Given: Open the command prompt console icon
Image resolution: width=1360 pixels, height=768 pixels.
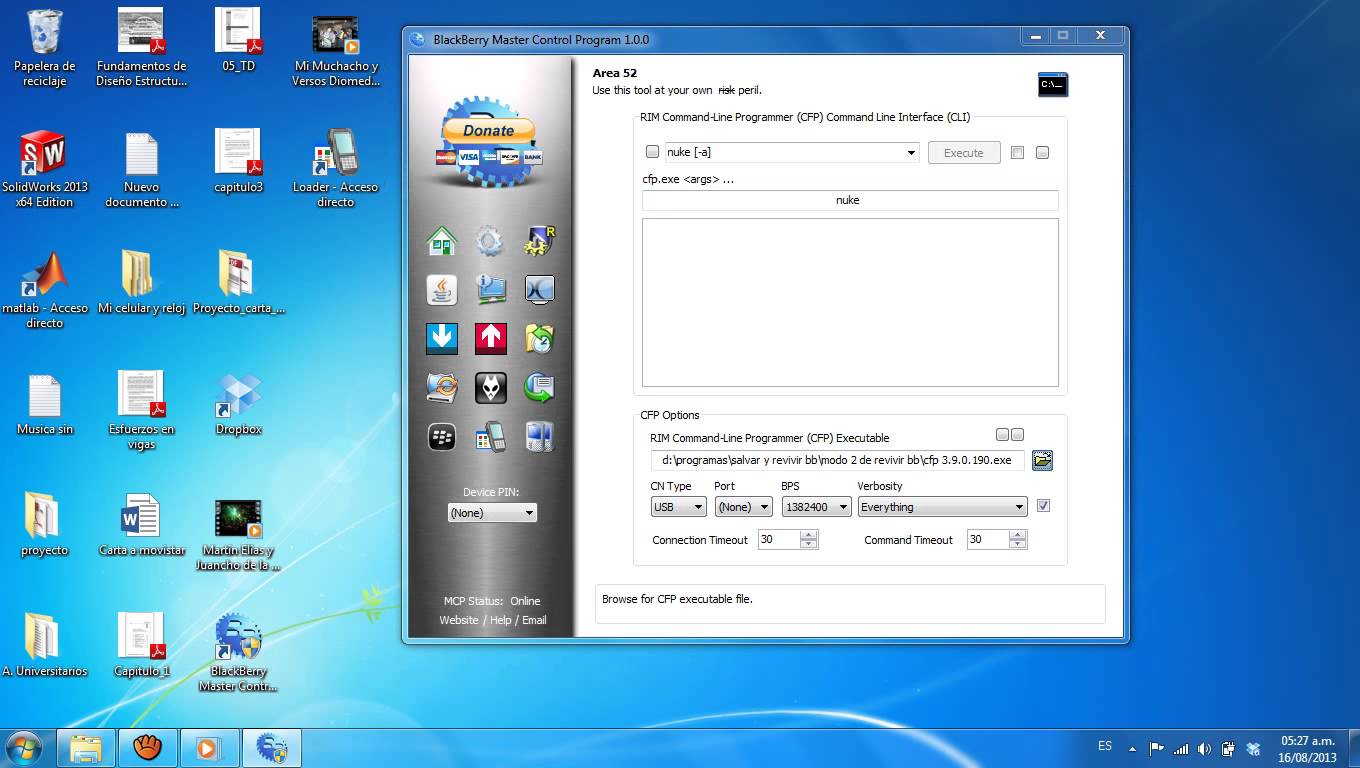Looking at the screenshot, I should point(1052,85).
